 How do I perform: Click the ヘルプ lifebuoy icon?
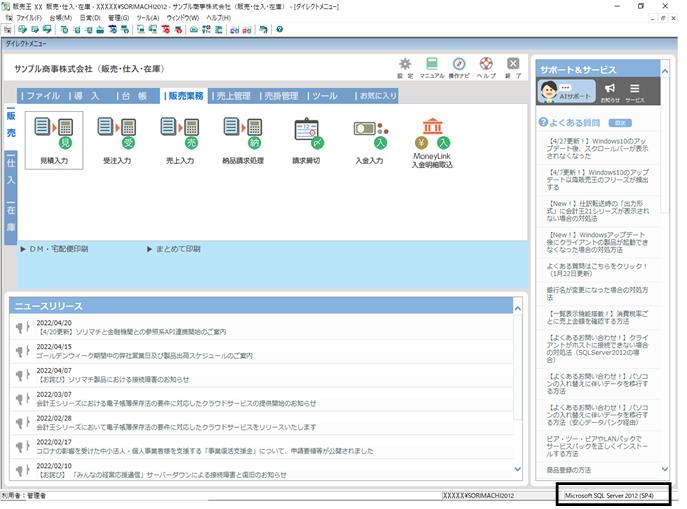click(486, 67)
